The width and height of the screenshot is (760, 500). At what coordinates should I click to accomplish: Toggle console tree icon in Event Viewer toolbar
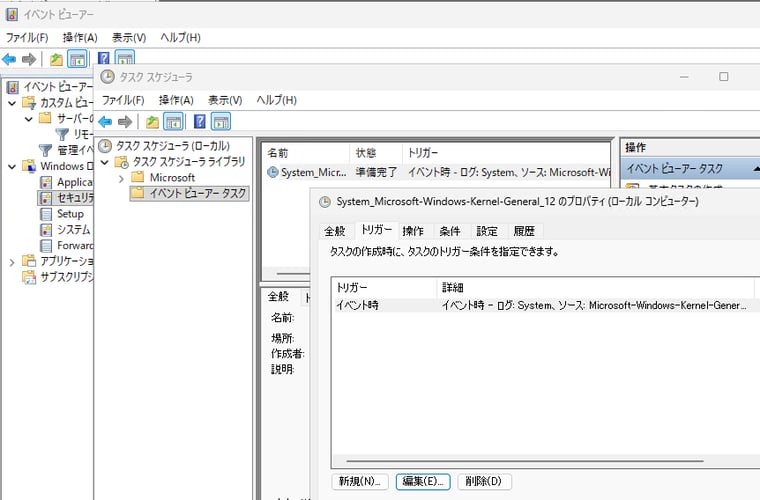pos(77,60)
